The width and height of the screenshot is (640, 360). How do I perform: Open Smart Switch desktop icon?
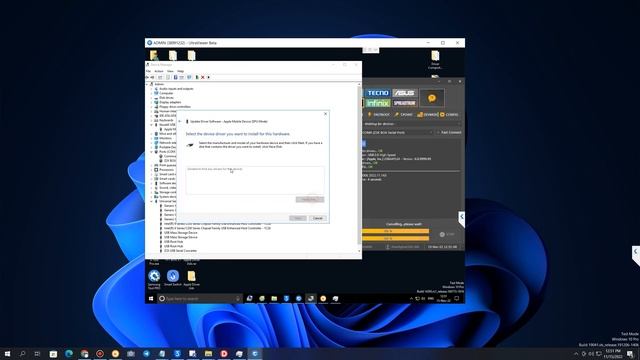(x=173, y=278)
